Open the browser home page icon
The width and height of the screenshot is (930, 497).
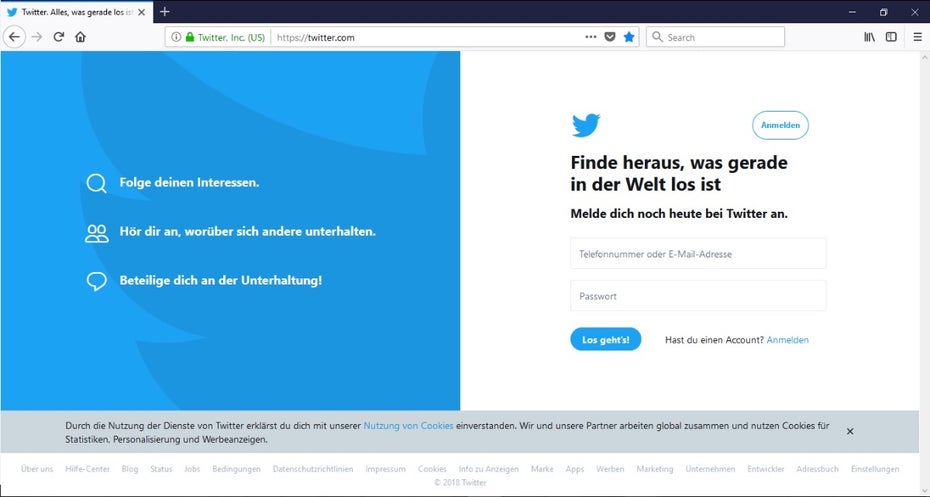pyautogui.click(x=80, y=37)
